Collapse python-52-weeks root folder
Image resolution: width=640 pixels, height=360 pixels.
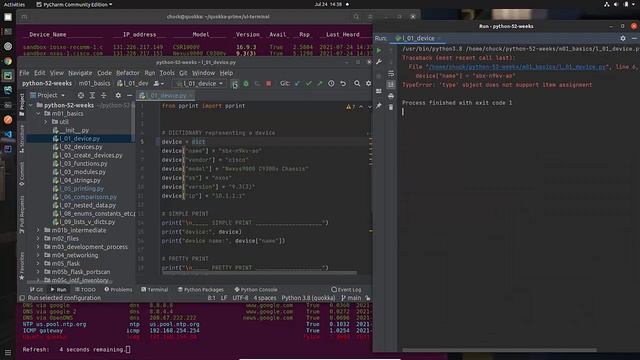31,105
